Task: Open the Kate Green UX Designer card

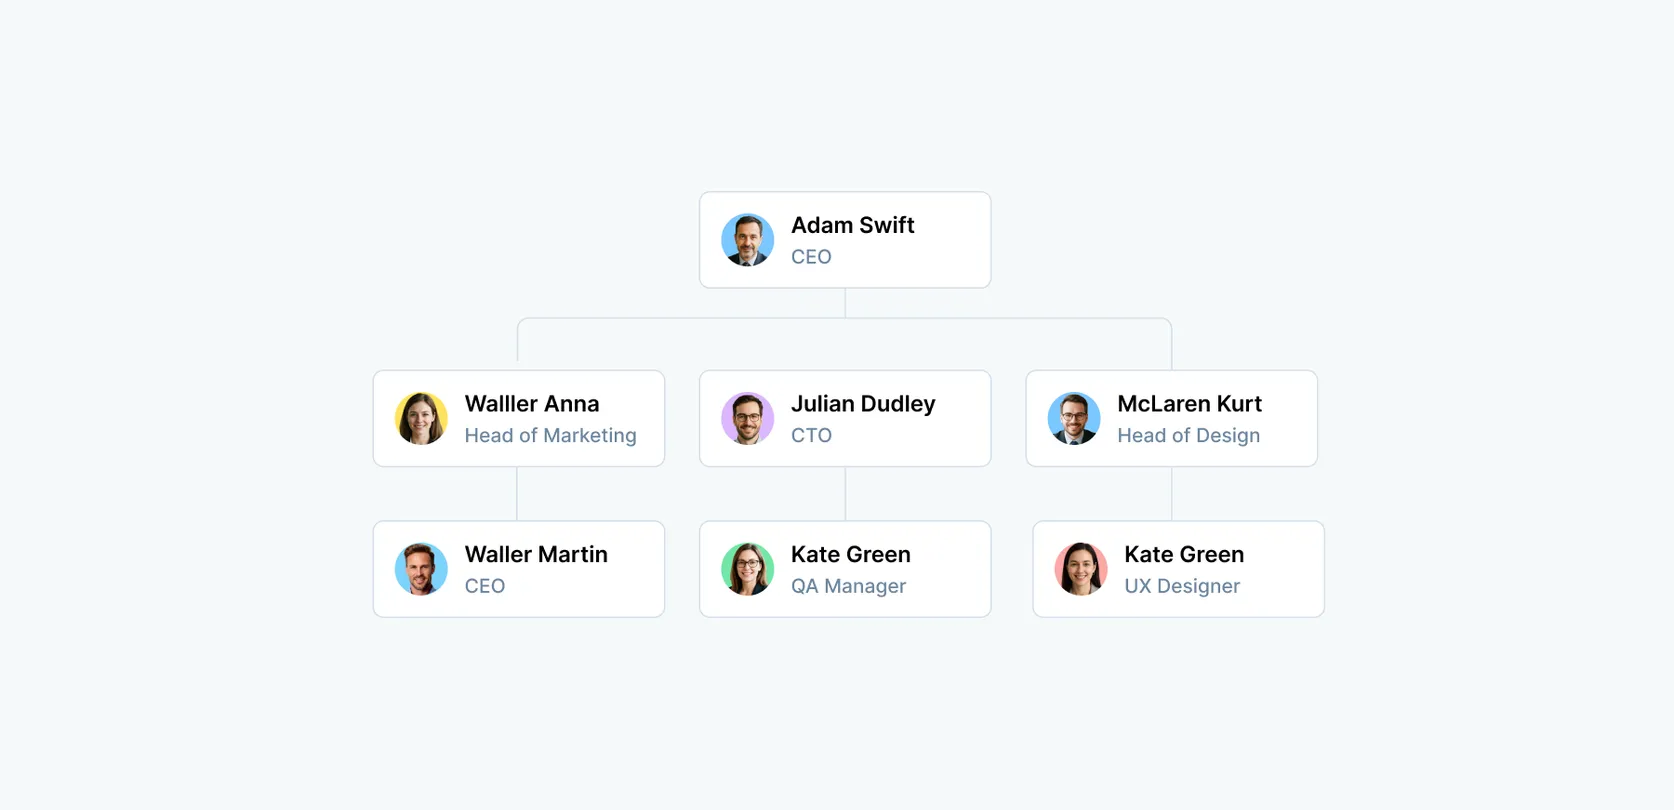Action: click(x=1178, y=569)
